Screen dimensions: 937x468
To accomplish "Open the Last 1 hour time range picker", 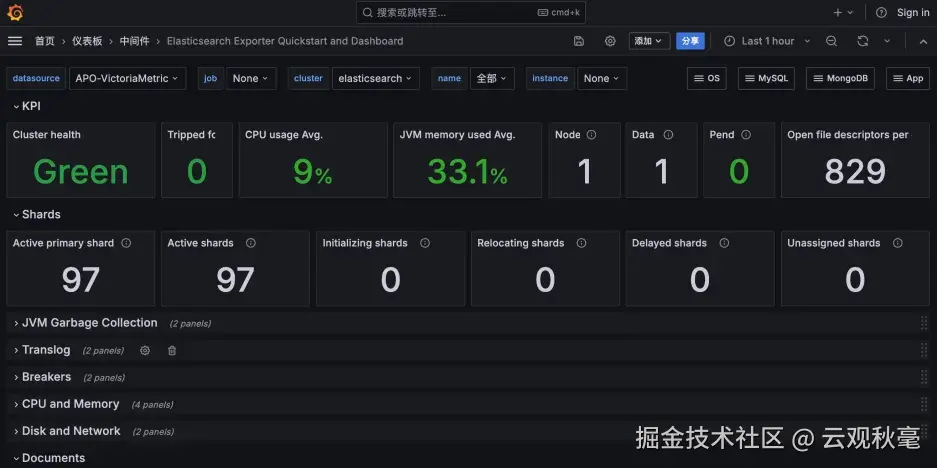I will [767, 41].
